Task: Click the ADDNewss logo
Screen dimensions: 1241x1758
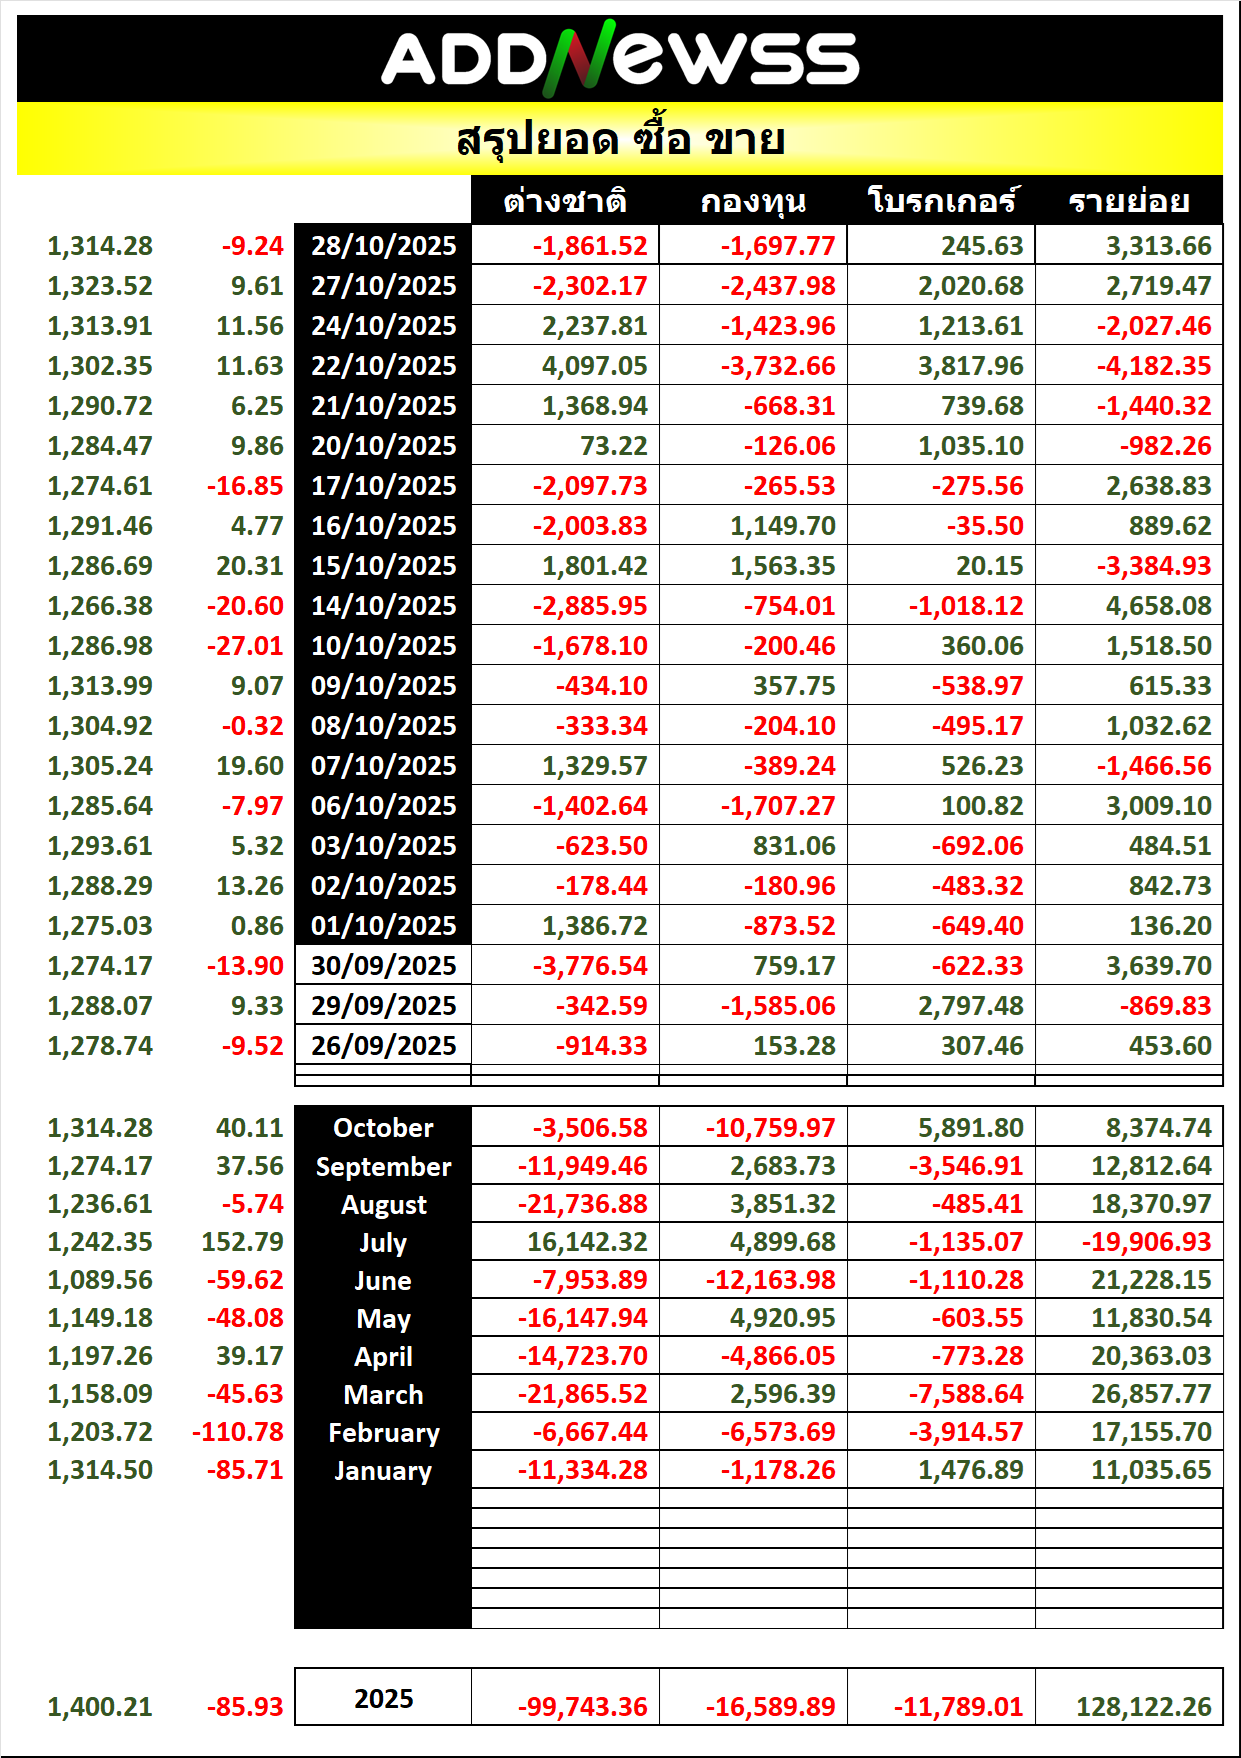Action: tap(620, 58)
